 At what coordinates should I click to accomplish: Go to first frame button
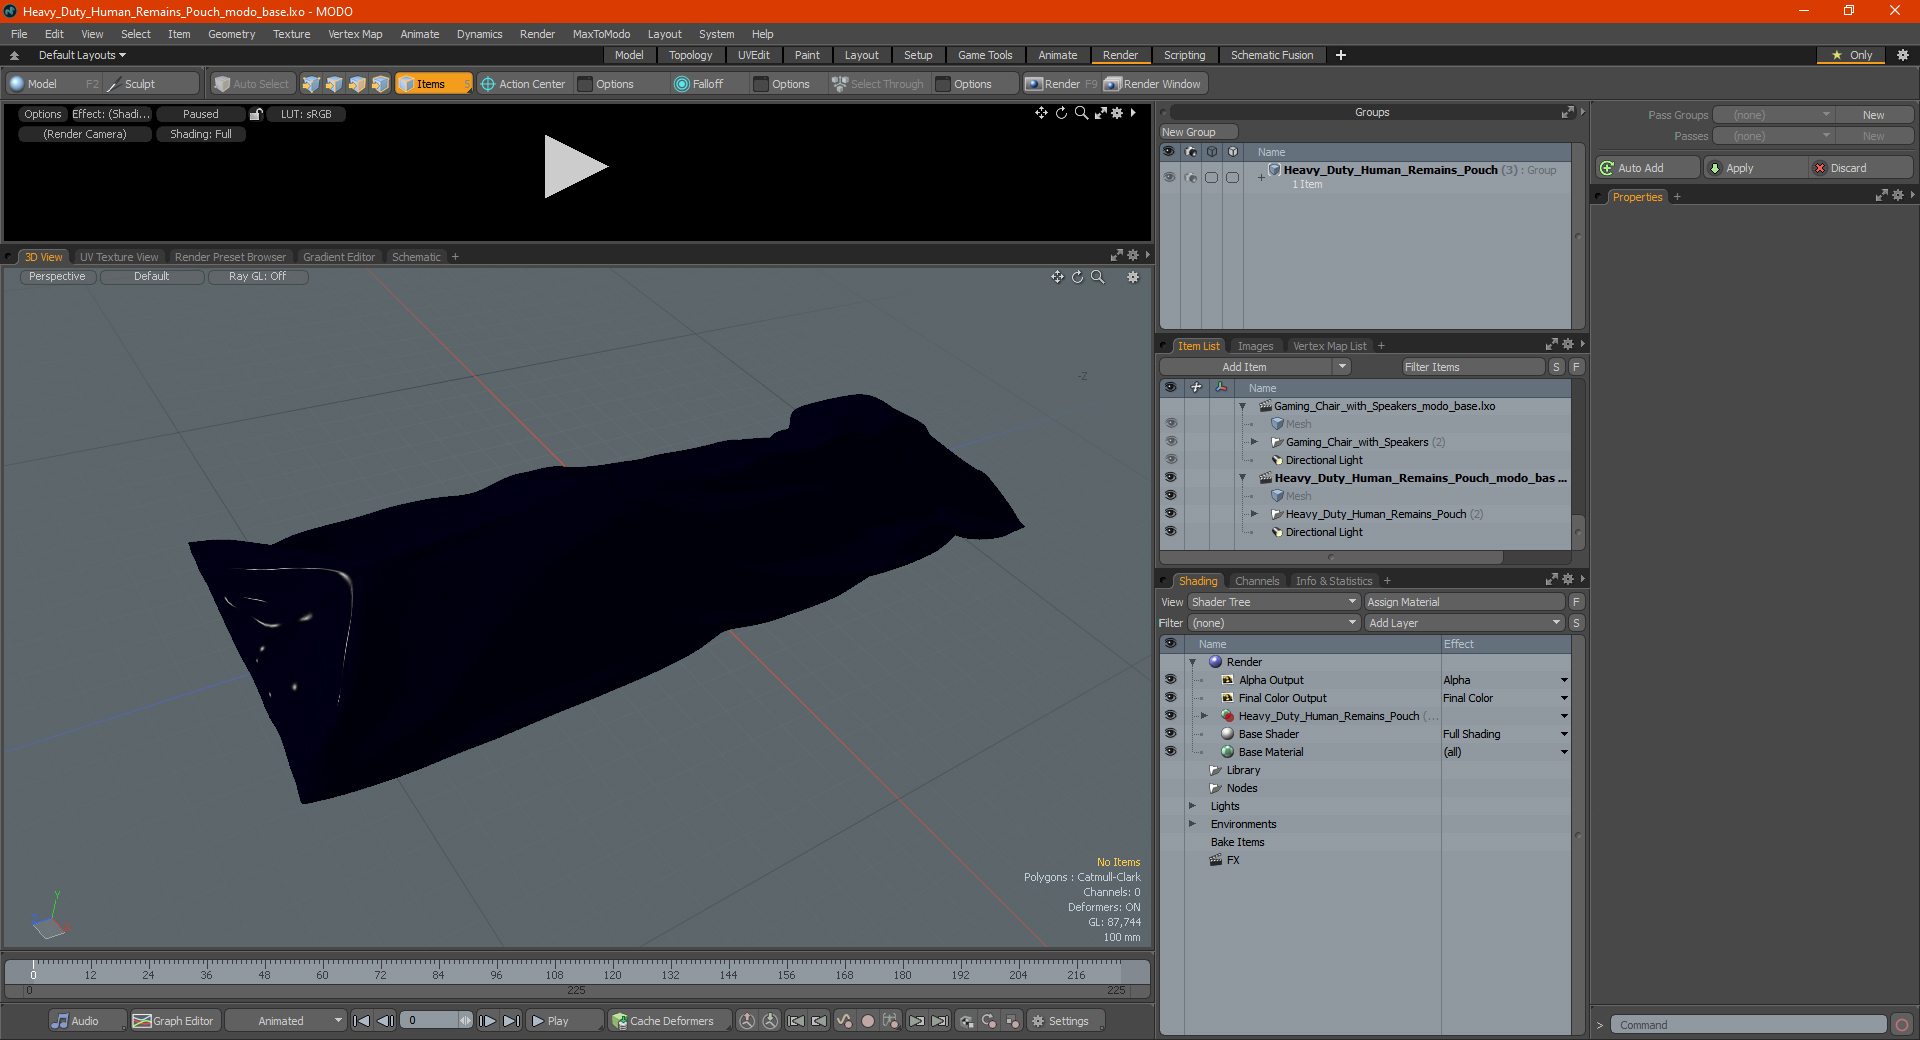362,1021
